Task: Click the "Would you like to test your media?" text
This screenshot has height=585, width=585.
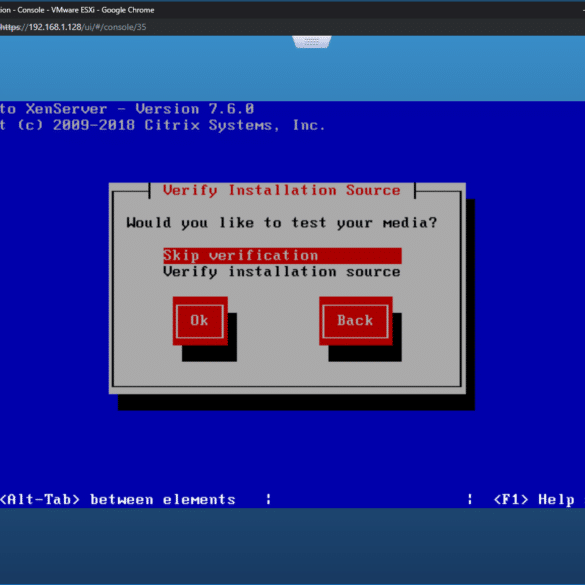Action: click(x=282, y=223)
